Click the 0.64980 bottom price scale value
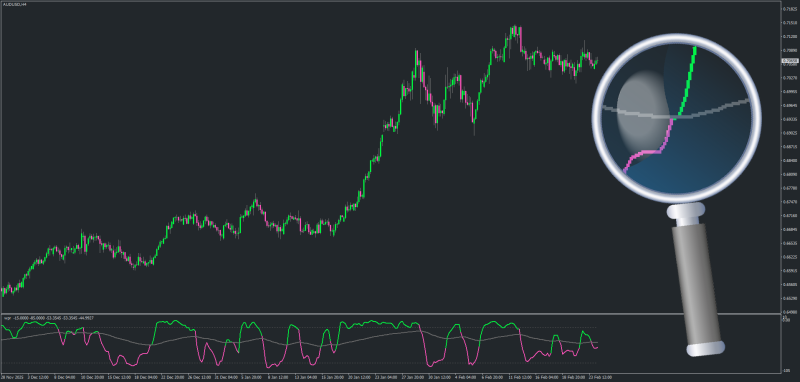Viewport: 800px width, 382px height. tap(789, 311)
